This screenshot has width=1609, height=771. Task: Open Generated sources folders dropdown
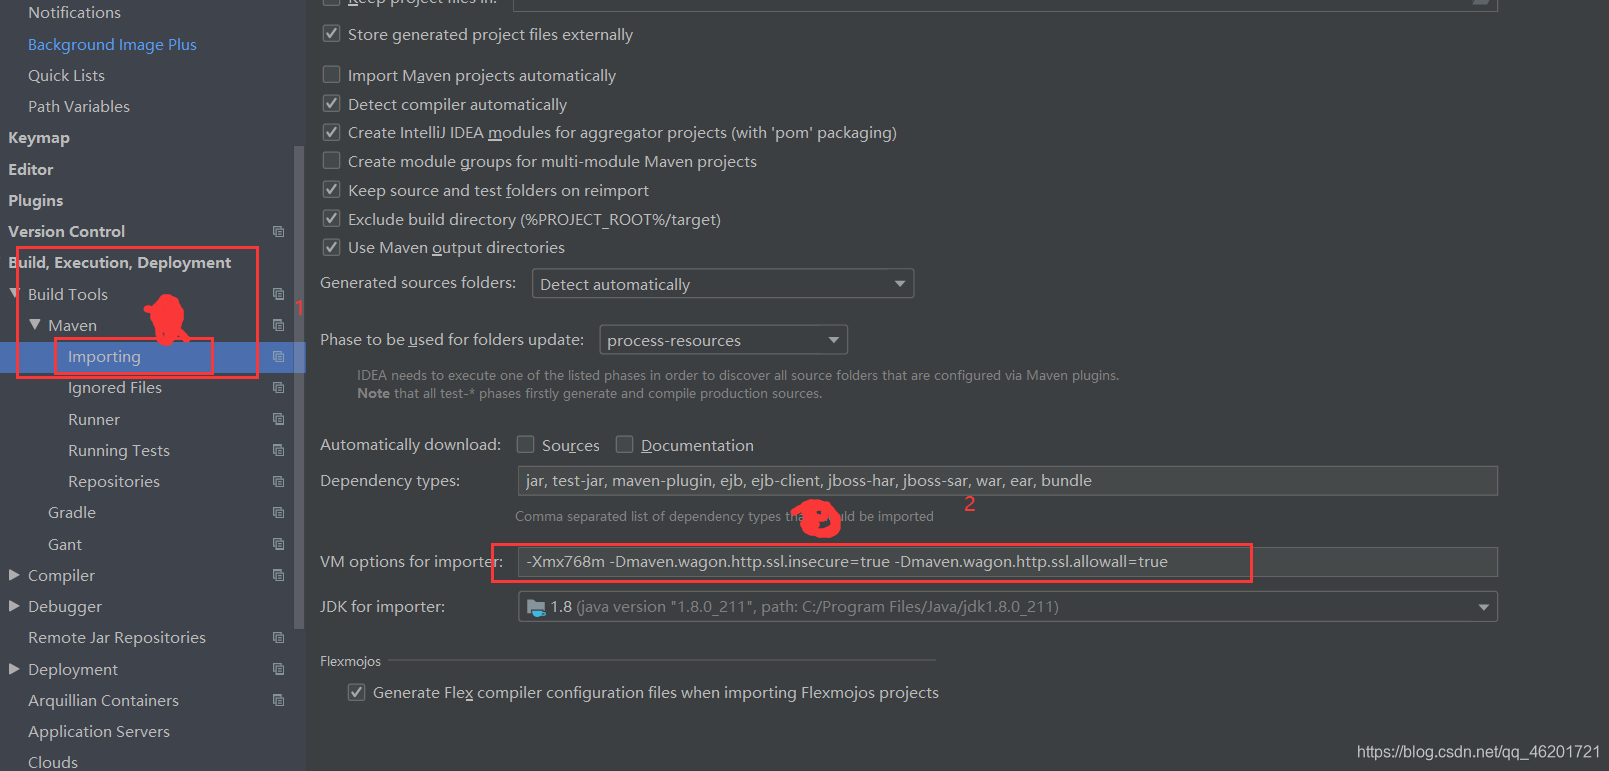click(x=723, y=284)
